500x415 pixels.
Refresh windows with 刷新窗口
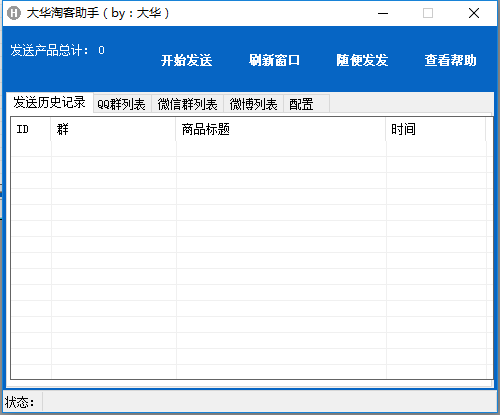(x=274, y=60)
